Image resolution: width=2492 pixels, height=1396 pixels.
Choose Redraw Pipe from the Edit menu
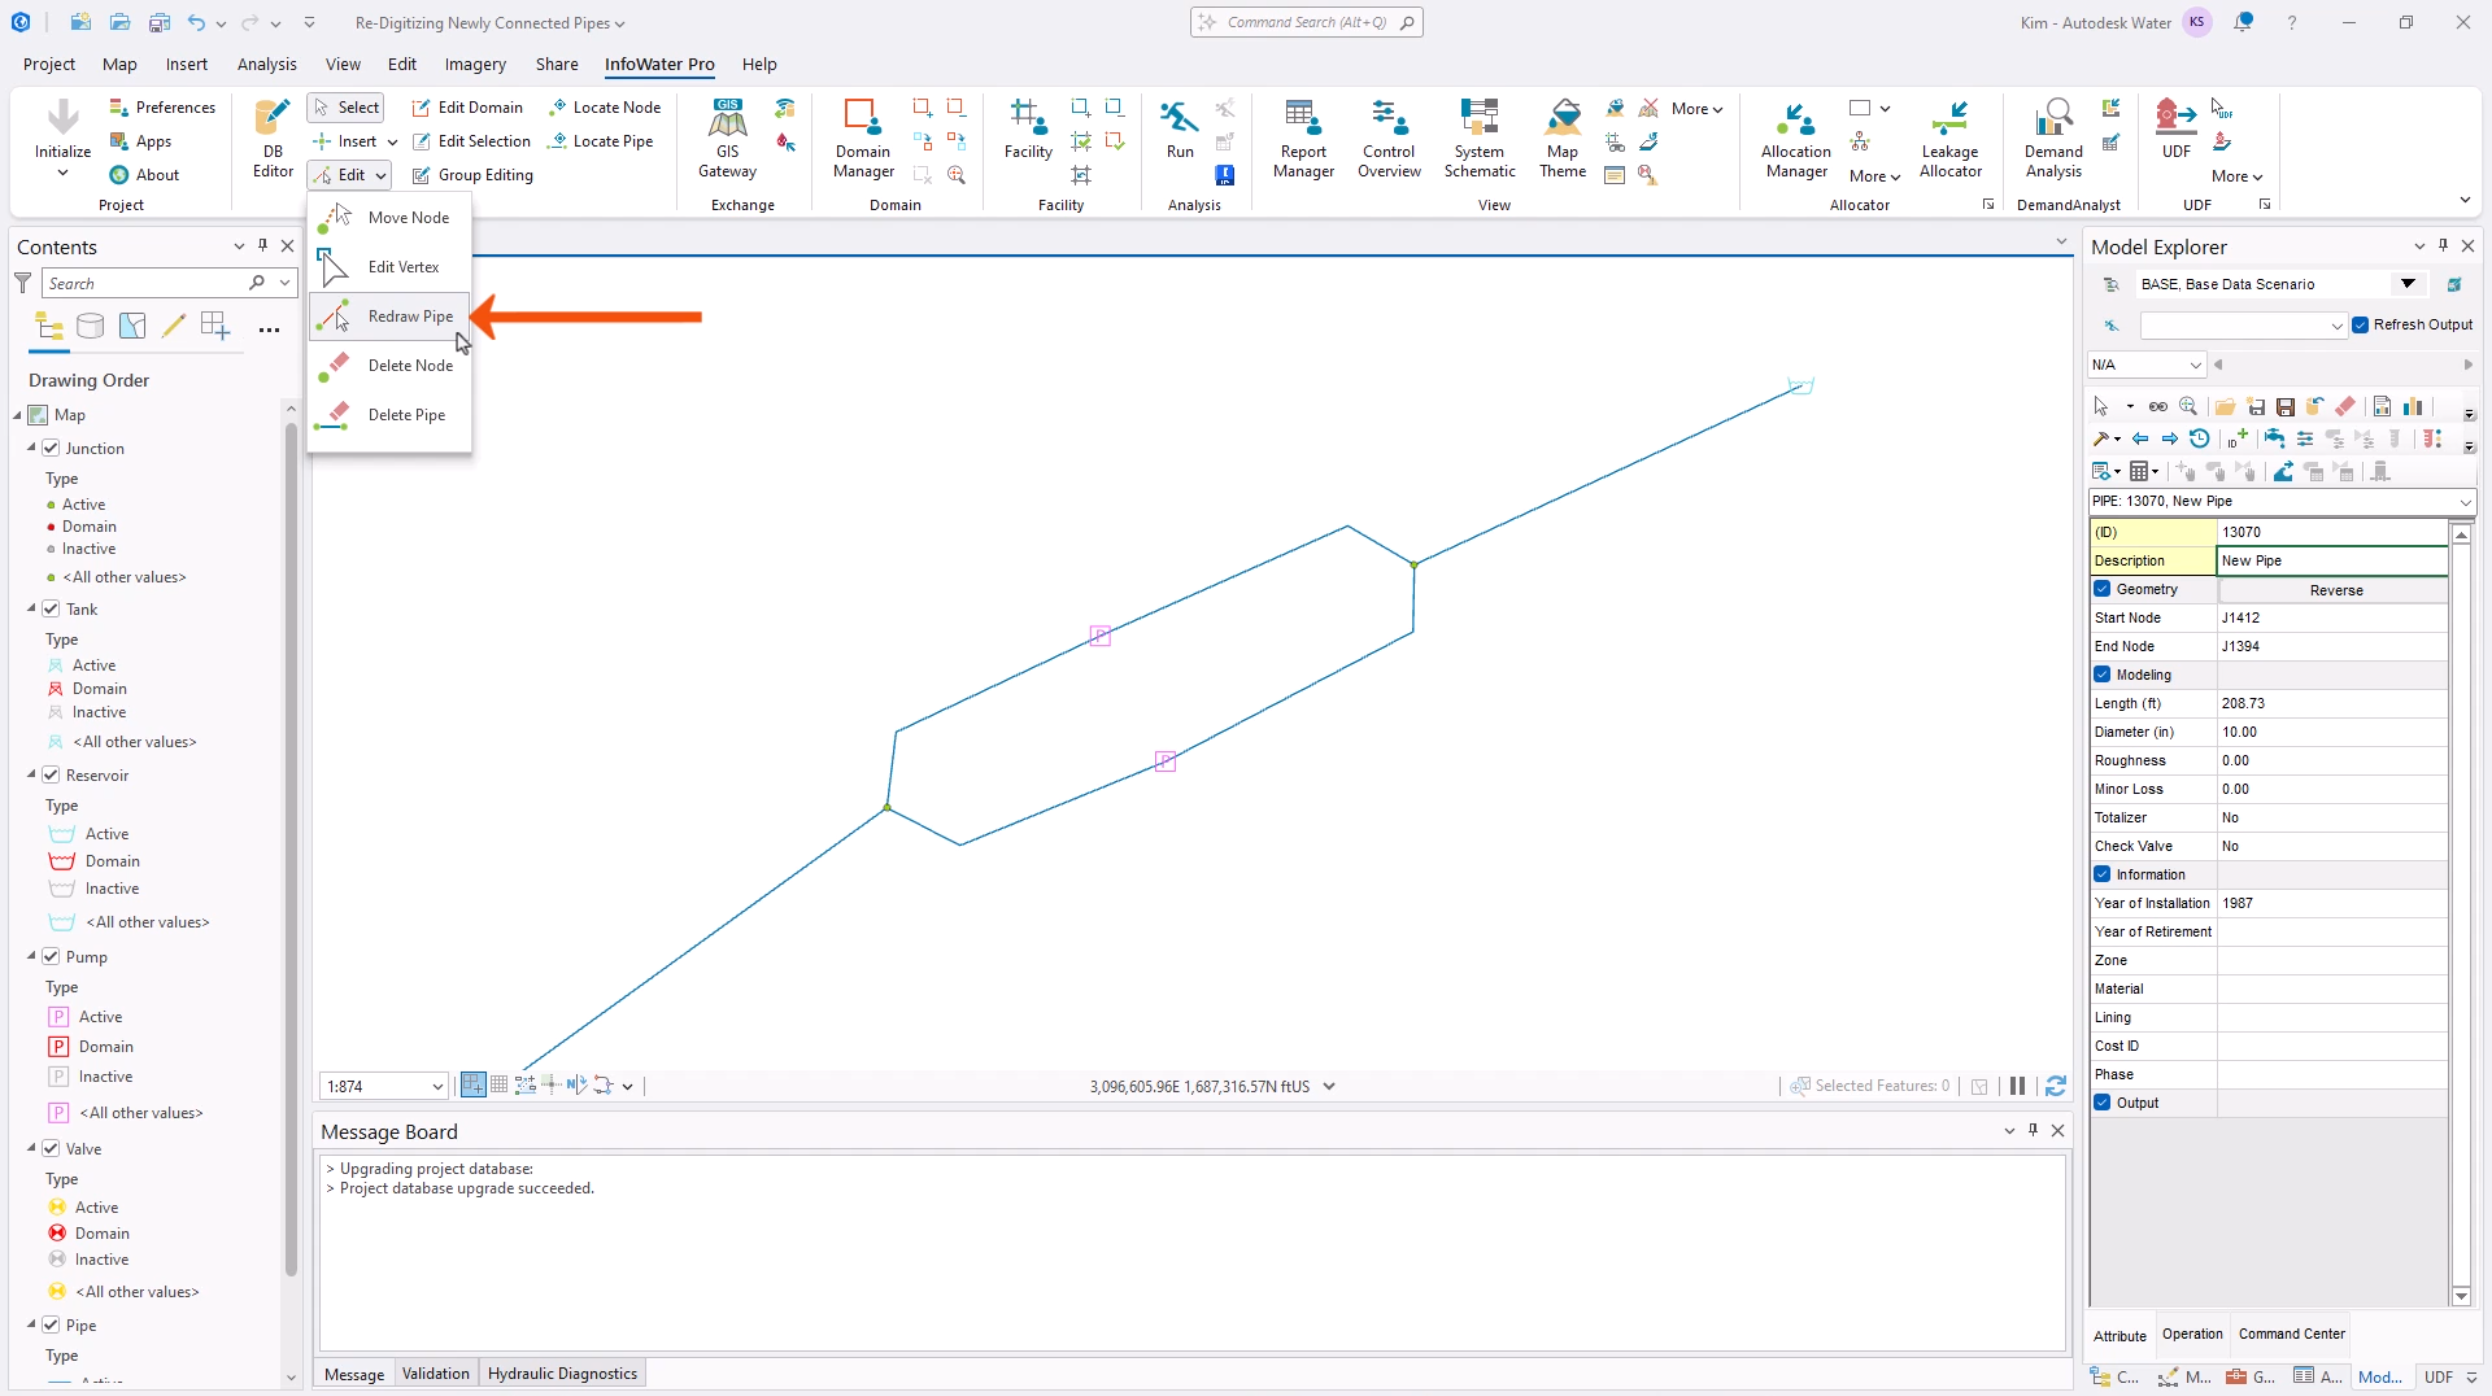click(x=411, y=316)
